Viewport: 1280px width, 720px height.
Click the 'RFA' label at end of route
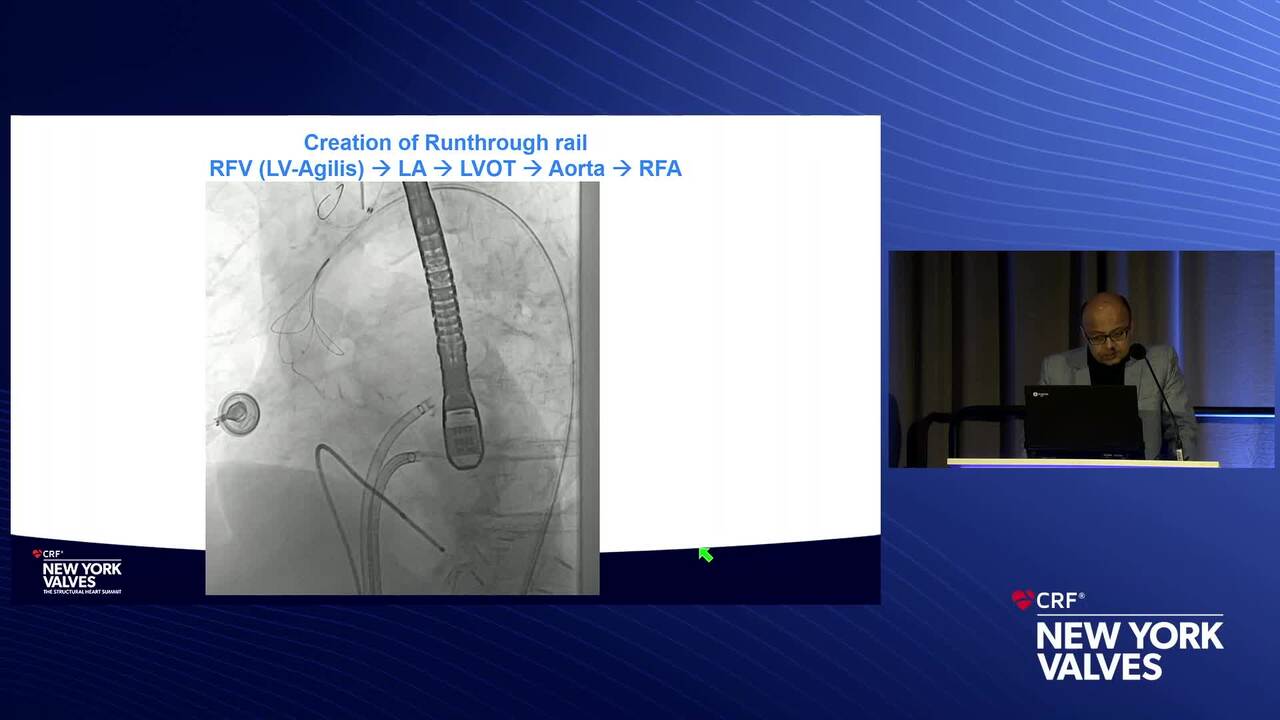click(660, 168)
